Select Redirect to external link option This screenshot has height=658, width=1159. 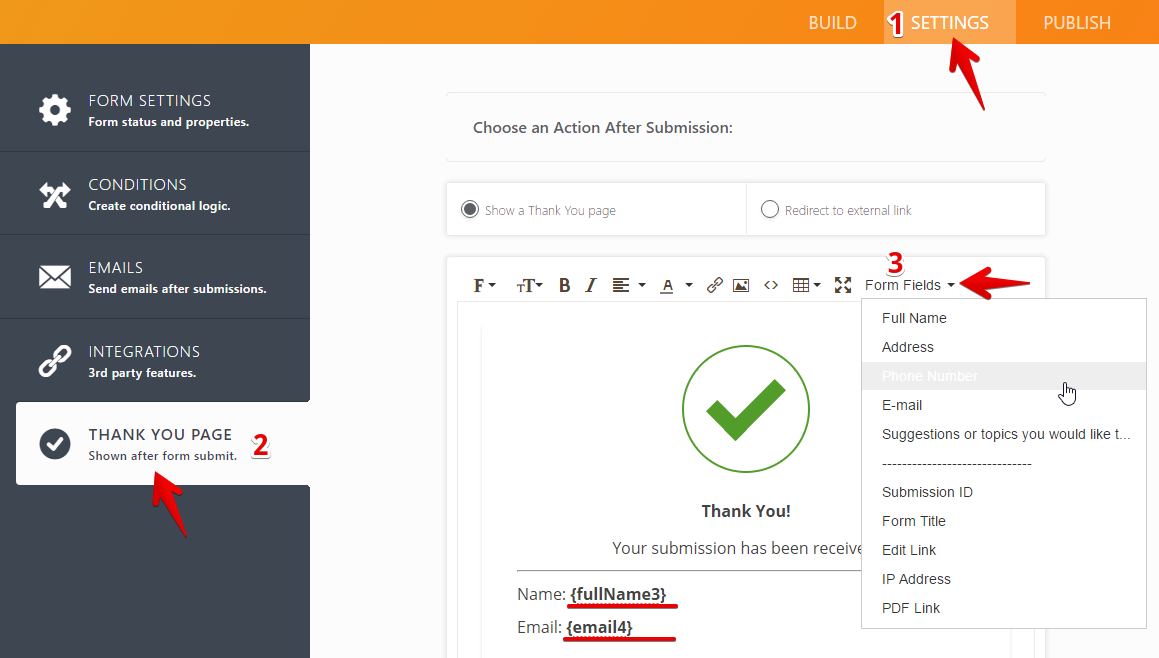coord(770,210)
